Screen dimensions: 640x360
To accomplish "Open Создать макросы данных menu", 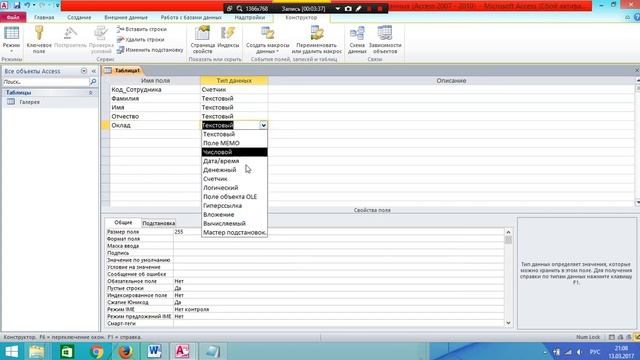I will 268,40.
